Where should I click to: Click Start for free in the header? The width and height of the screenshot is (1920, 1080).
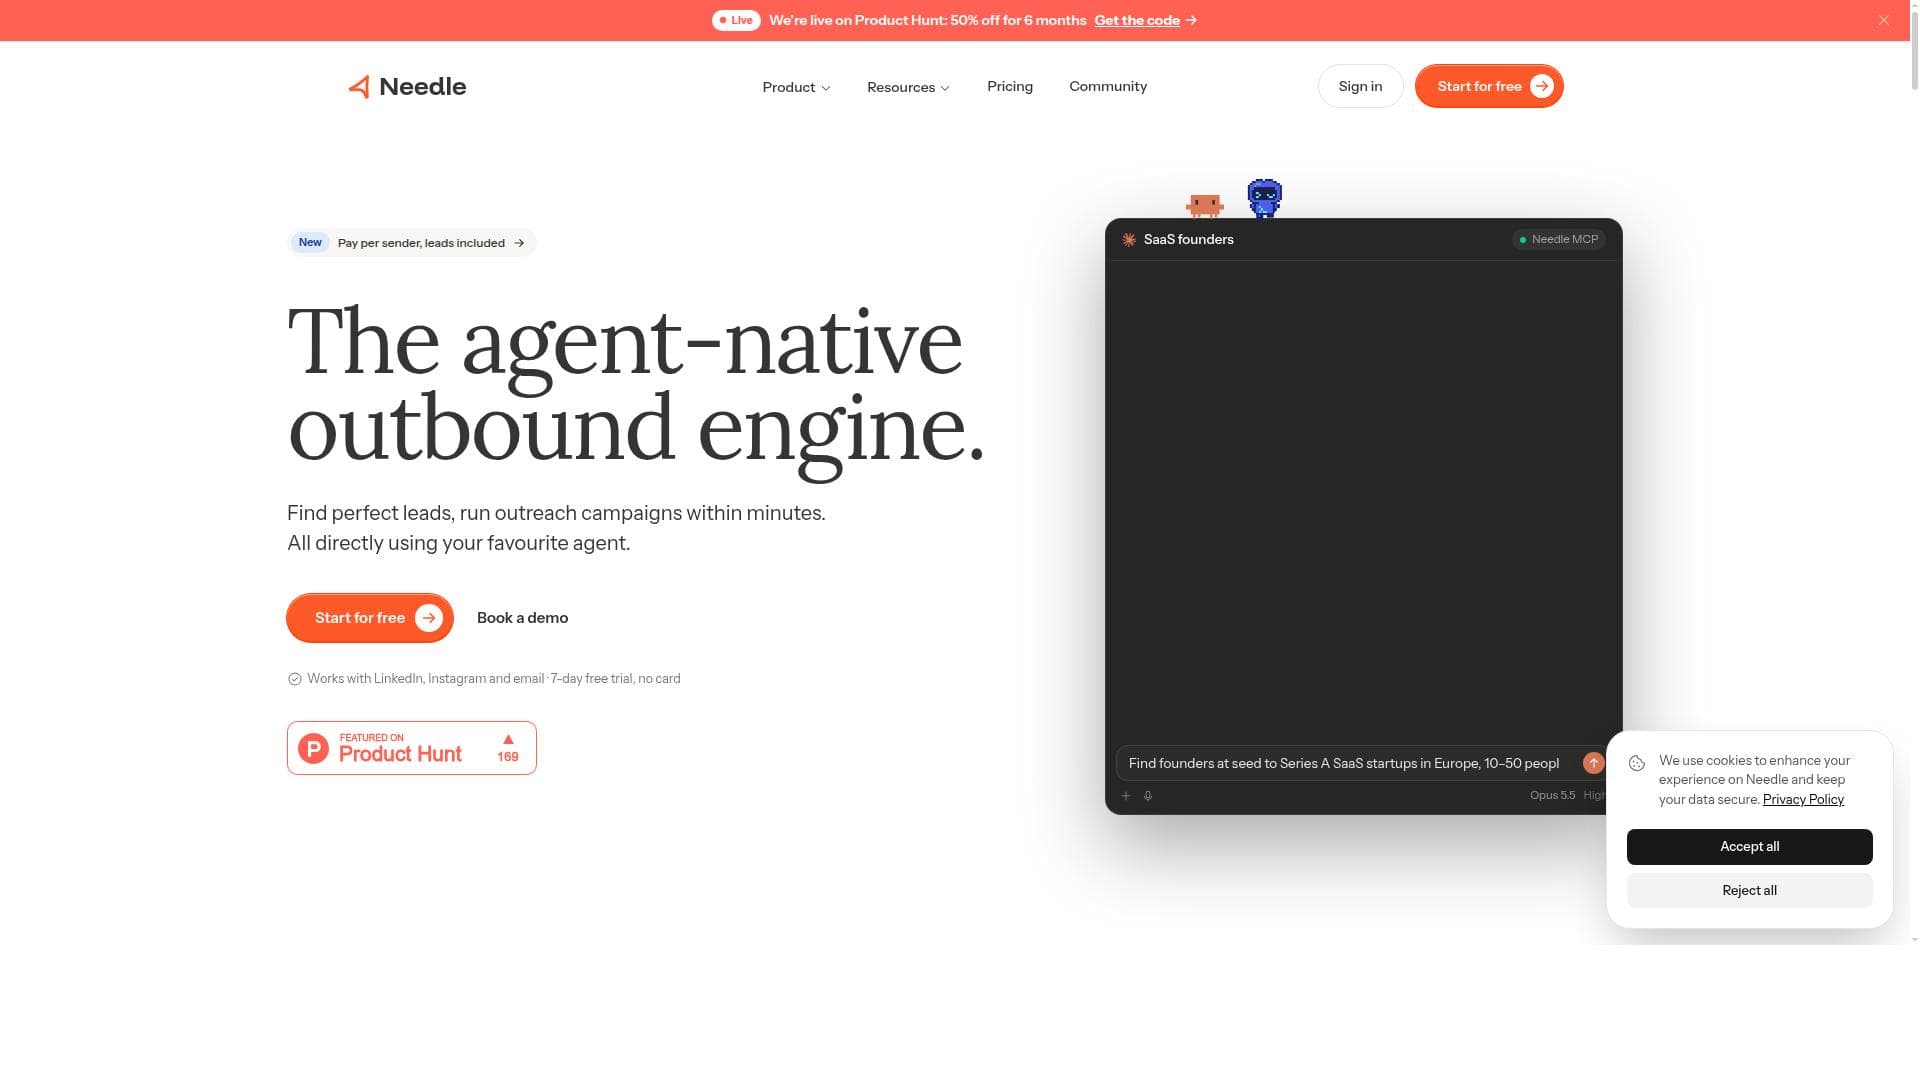pyautogui.click(x=1489, y=86)
